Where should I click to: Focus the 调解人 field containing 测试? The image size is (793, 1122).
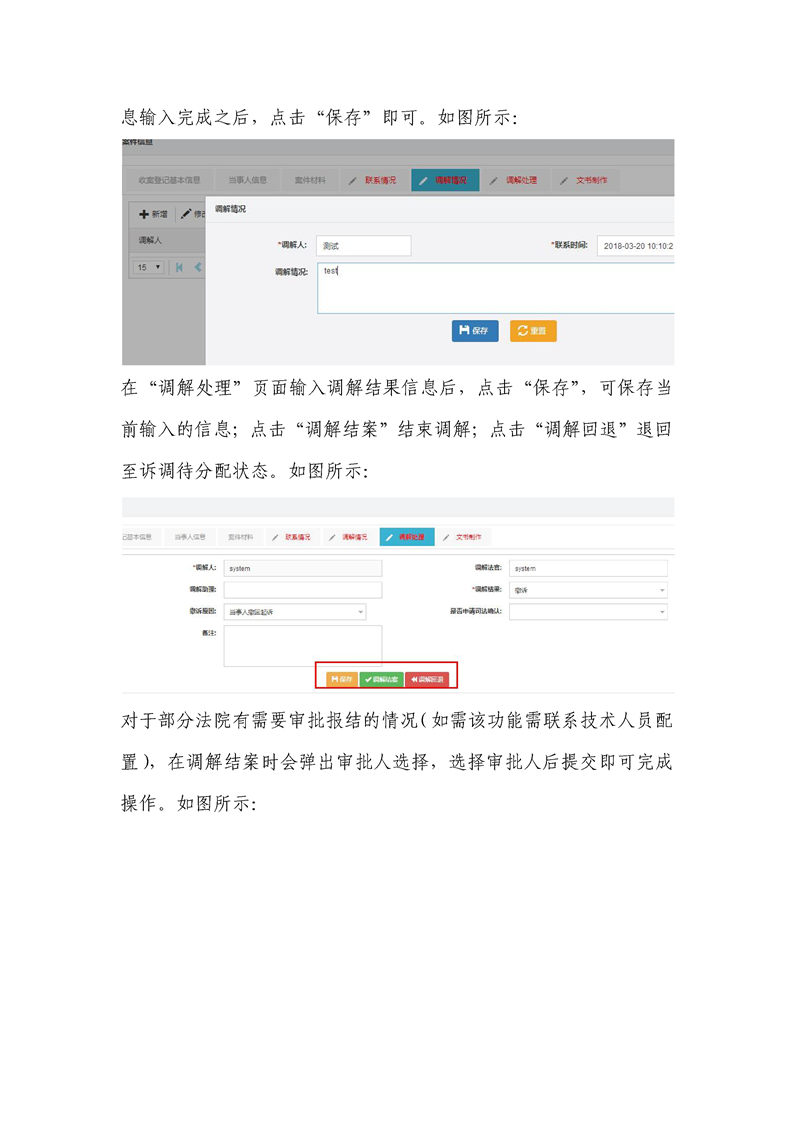click(x=364, y=245)
